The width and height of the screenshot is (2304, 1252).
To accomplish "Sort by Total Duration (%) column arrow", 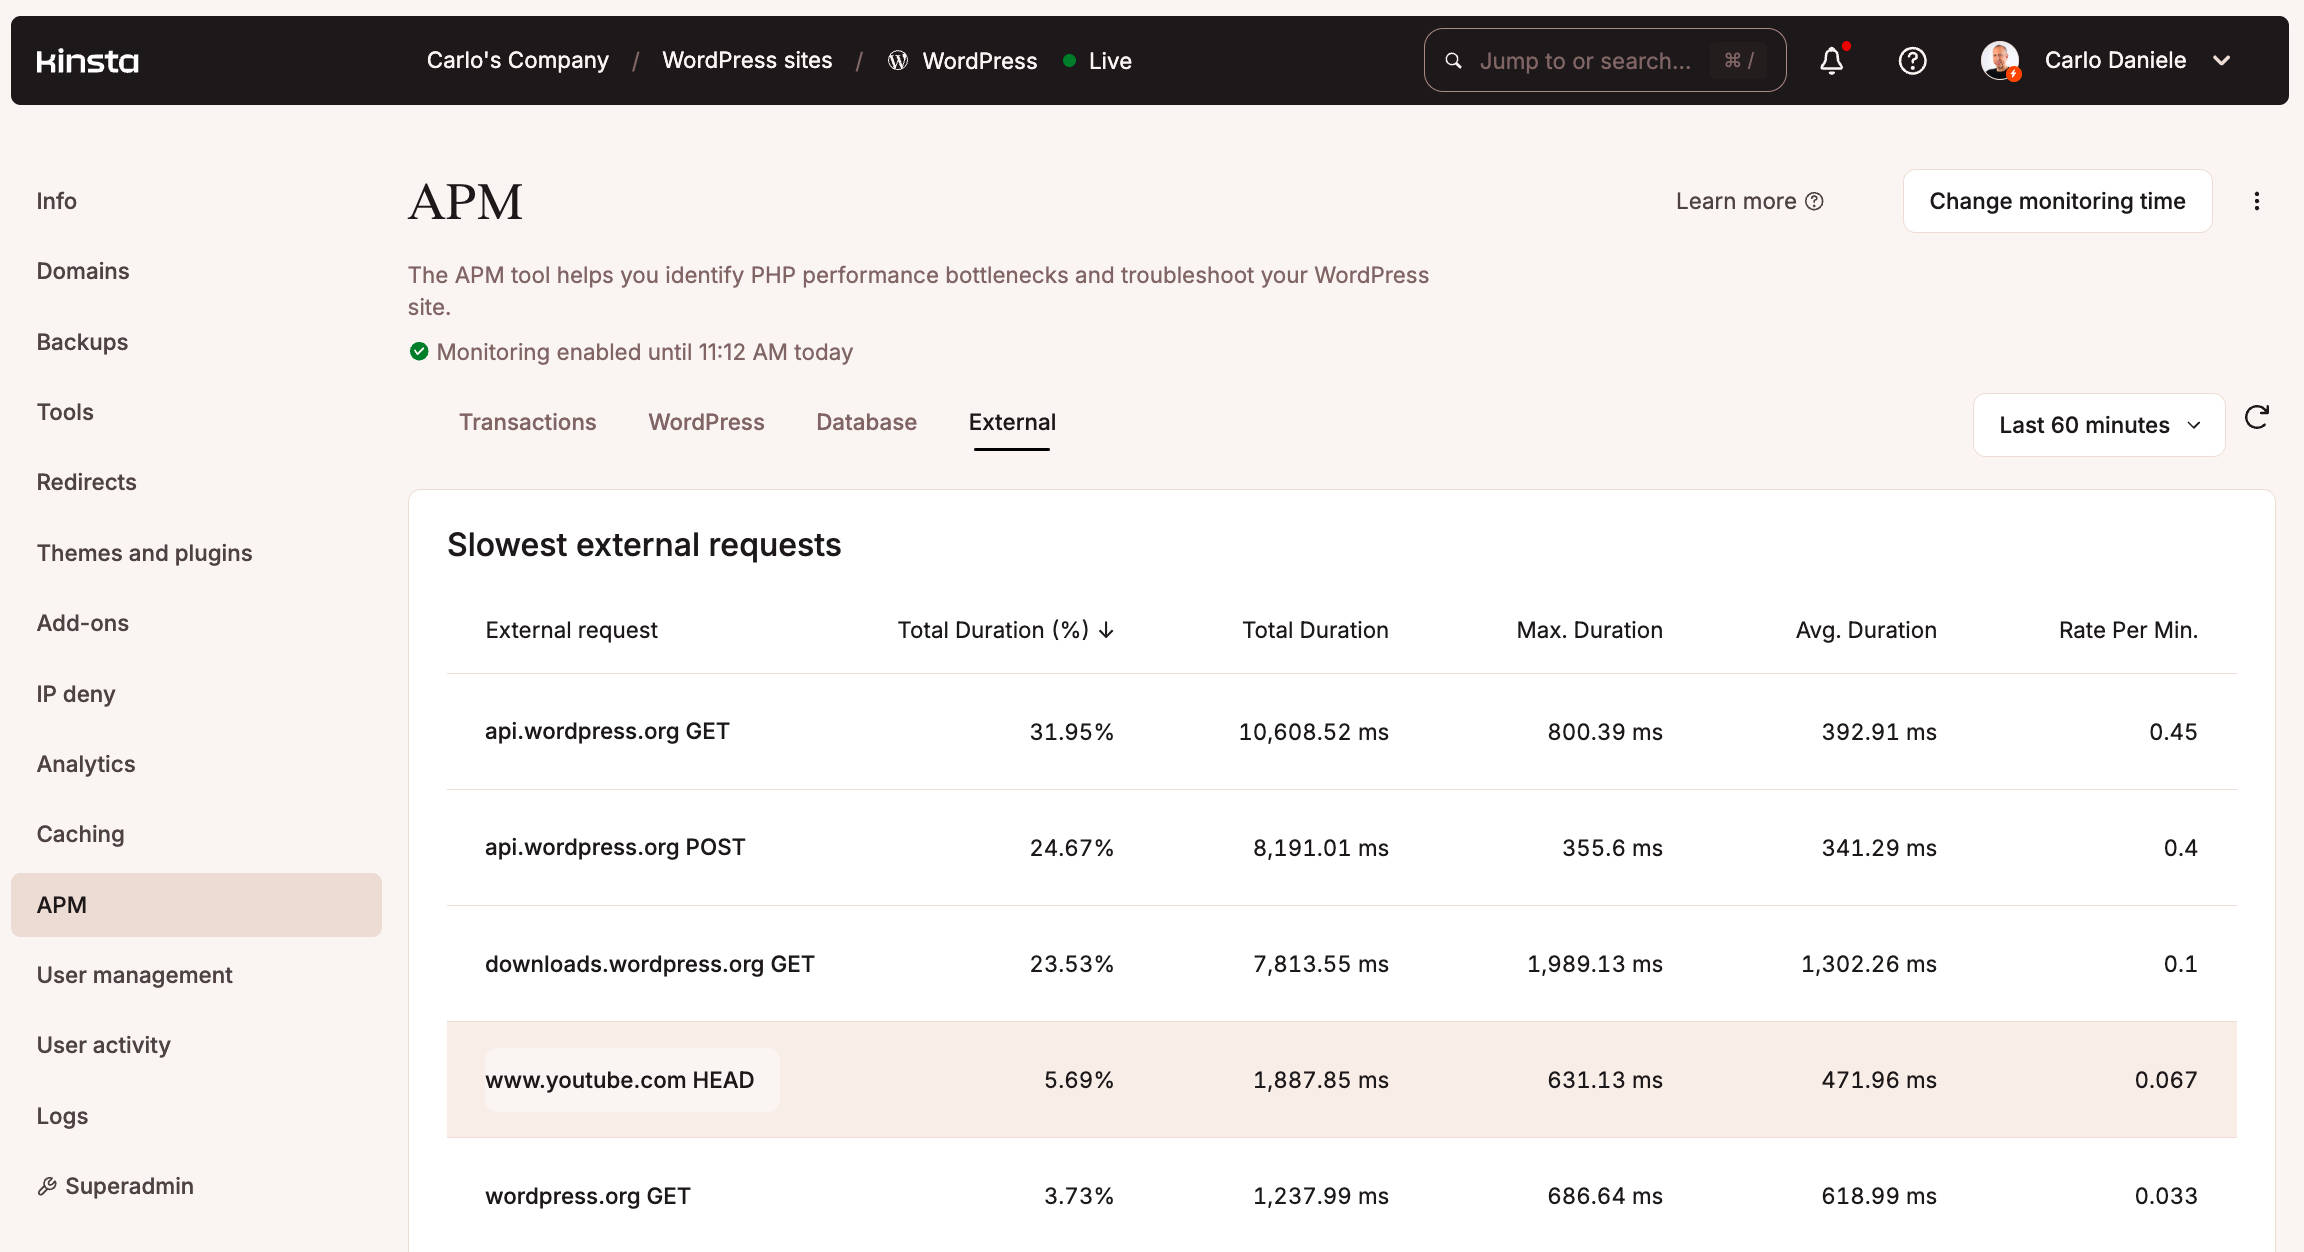I will [x=1106, y=630].
